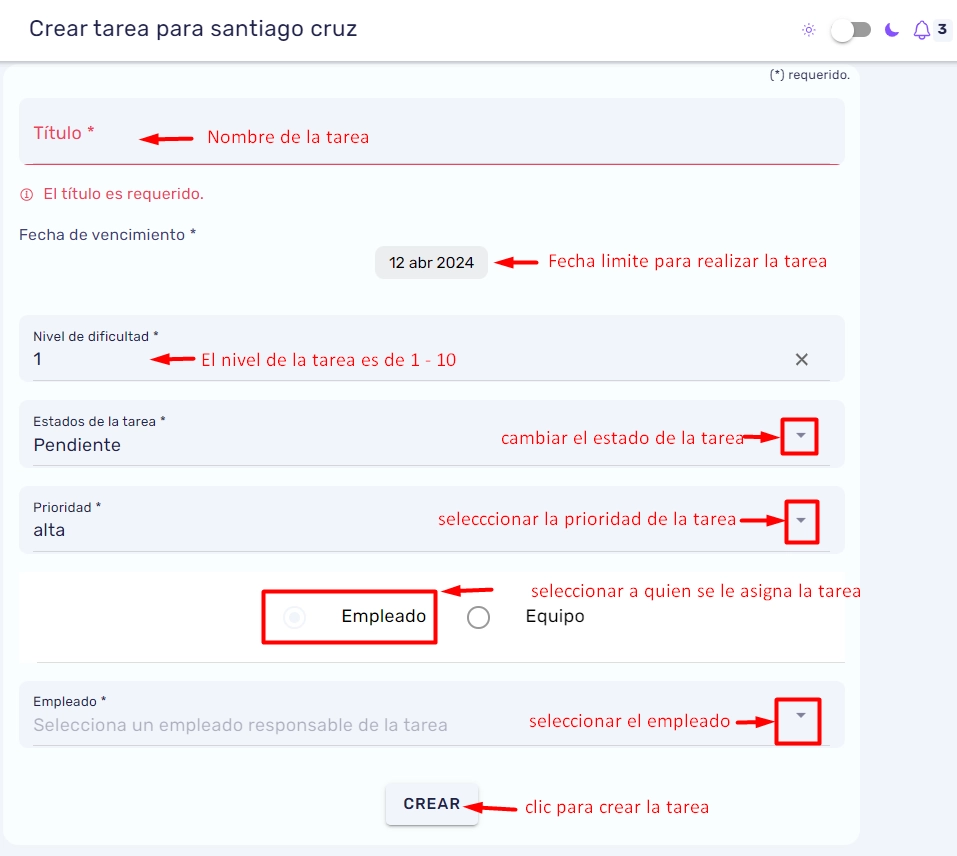Click the Nivel de dificultad field
Image resolution: width=957 pixels, height=856 pixels.
click(432, 348)
